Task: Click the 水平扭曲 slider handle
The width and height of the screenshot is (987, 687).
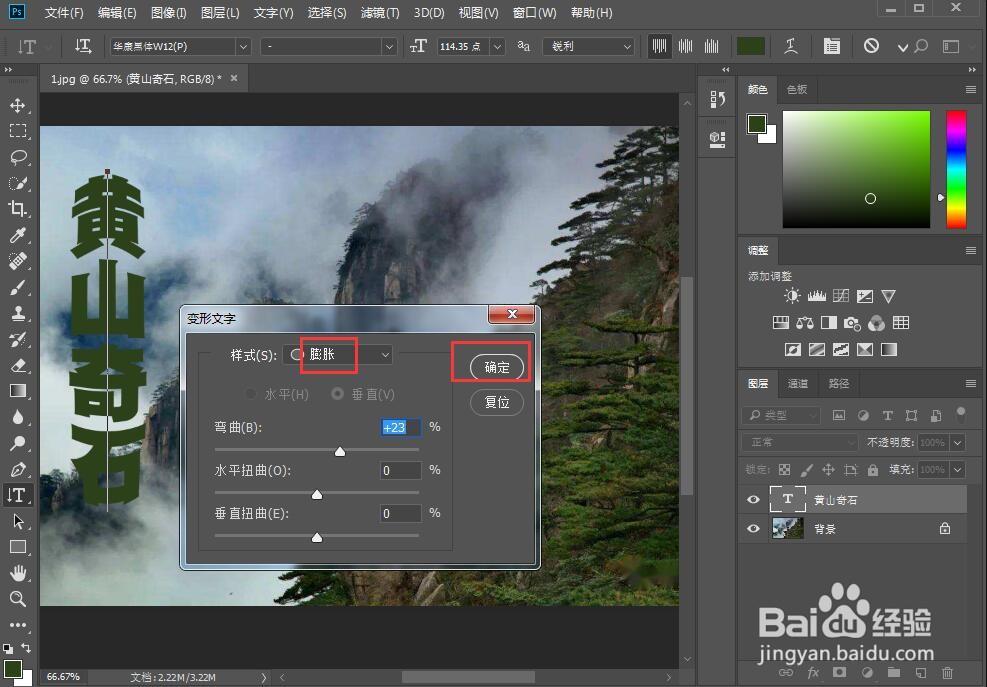Action: (317, 494)
